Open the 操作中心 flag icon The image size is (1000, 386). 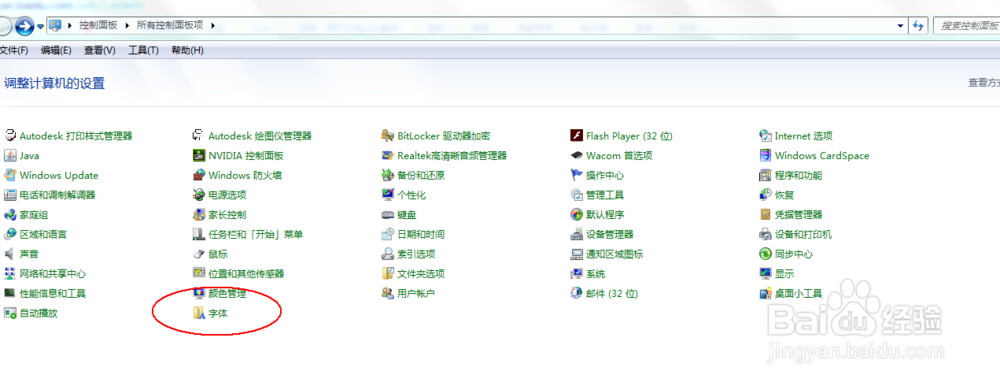[x=576, y=175]
